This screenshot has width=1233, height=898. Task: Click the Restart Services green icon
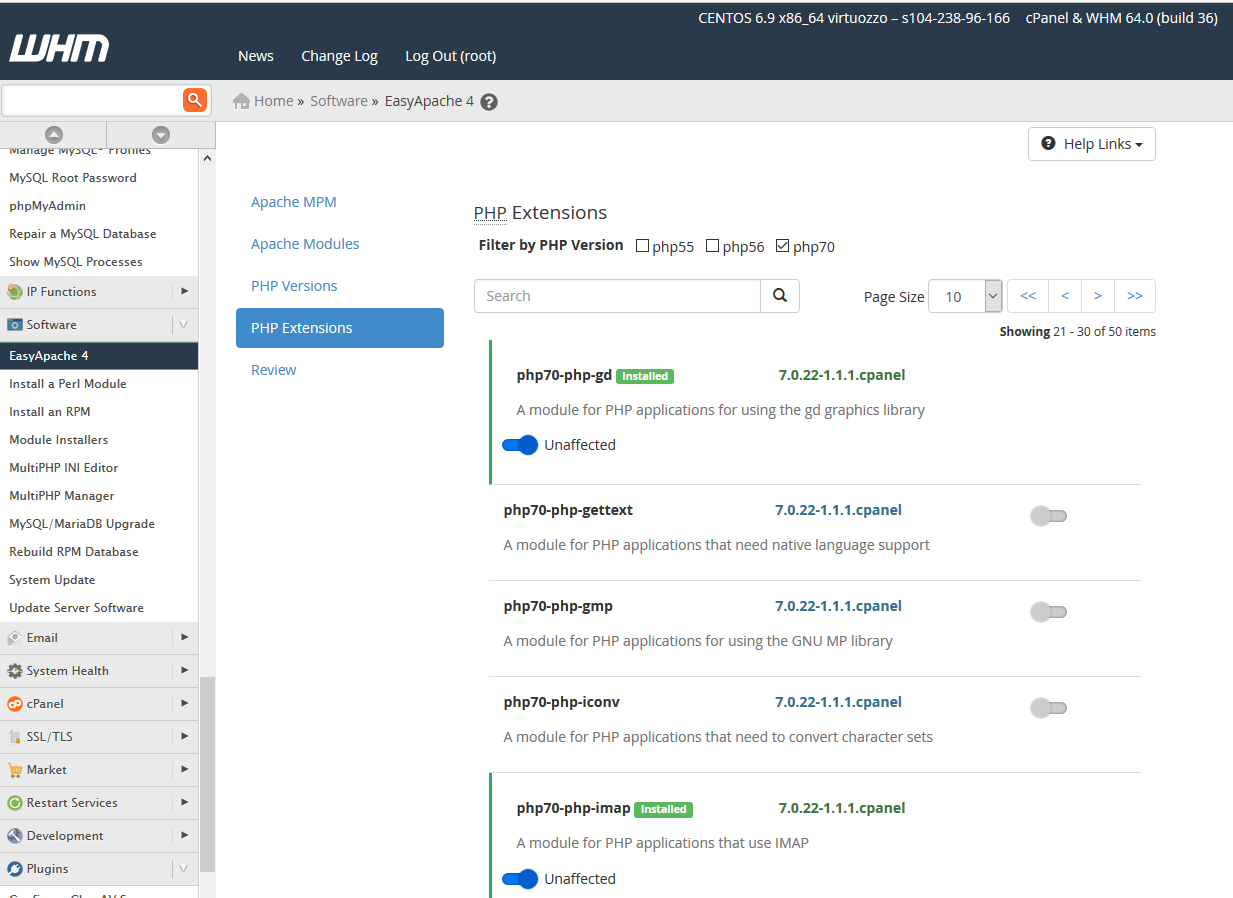pos(15,803)
